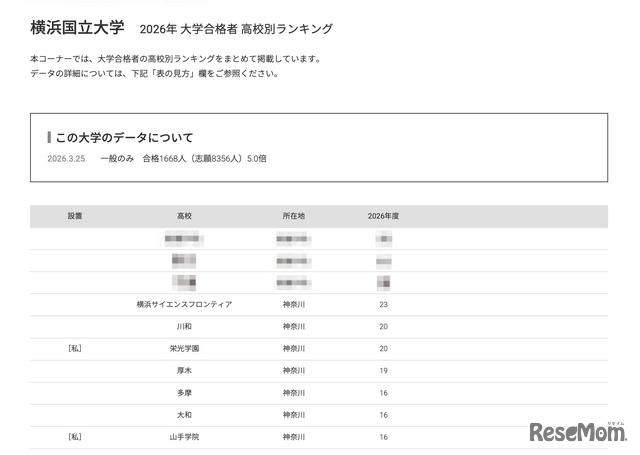The height and width of the screenshot is (455, 640).
Task: Click the 設置 column header
Action: pyautogui.click(x=75, y=216)
